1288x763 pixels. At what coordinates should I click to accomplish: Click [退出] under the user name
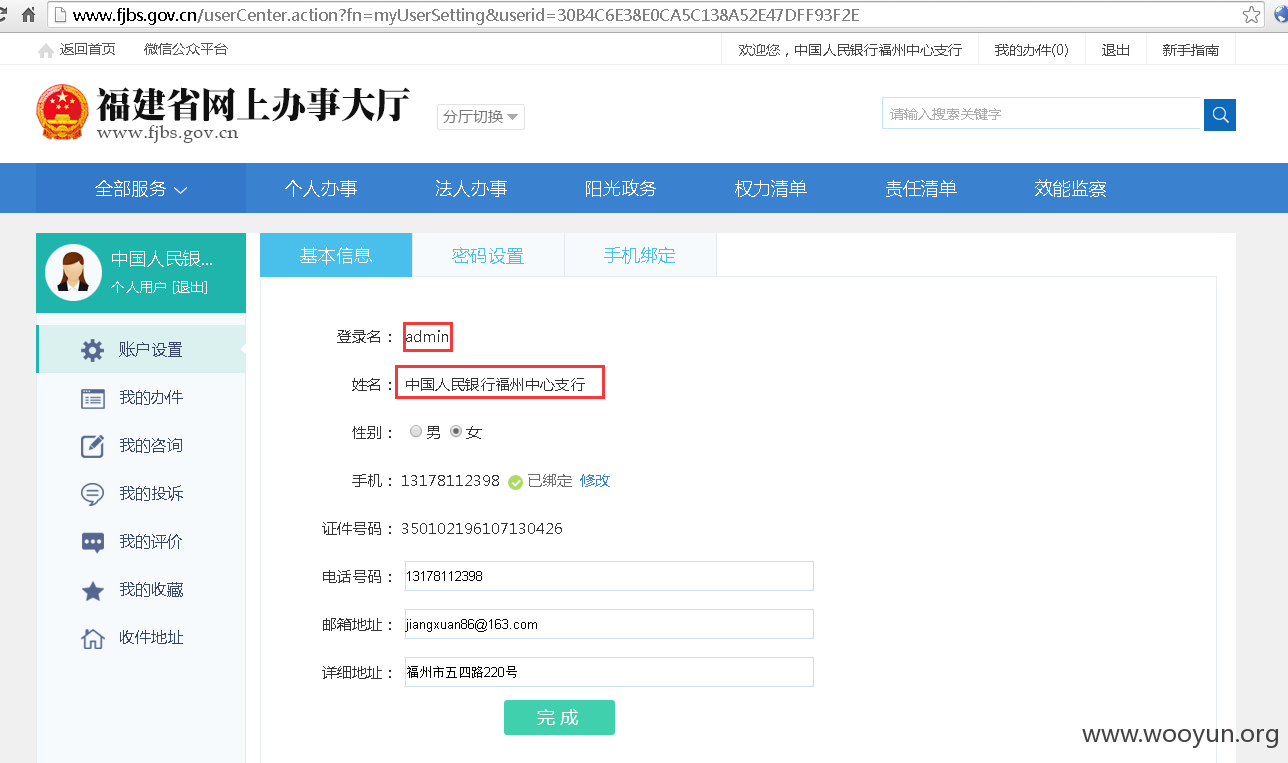point(190,288)
